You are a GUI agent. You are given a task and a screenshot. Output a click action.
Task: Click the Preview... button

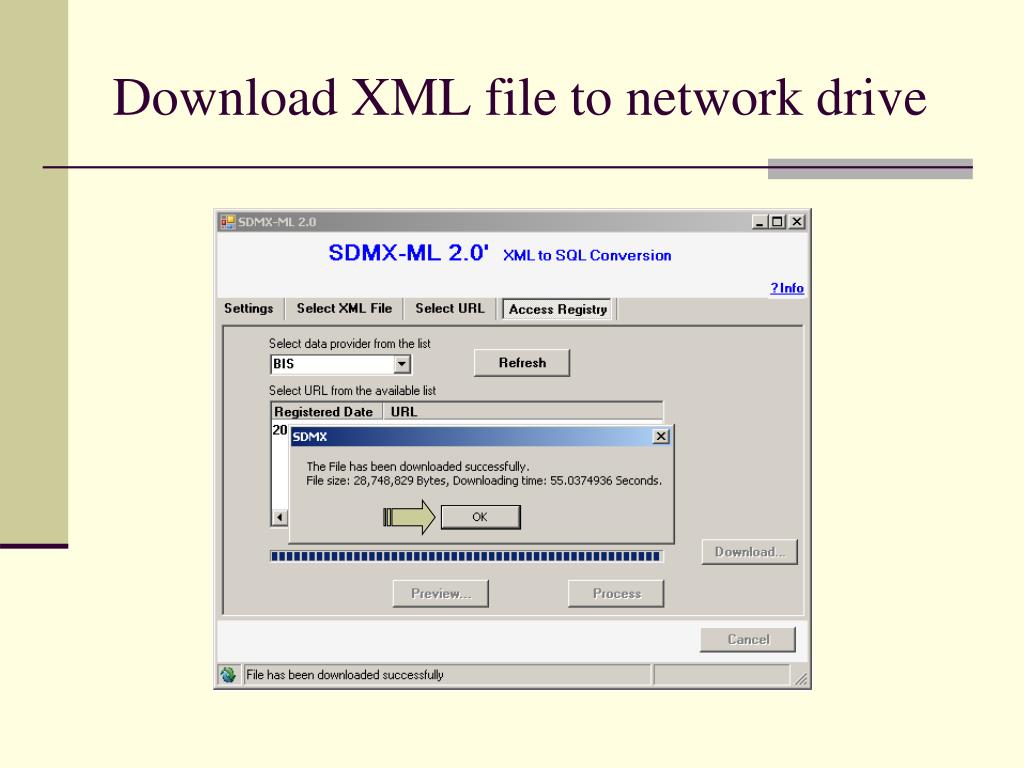(441, 594)
